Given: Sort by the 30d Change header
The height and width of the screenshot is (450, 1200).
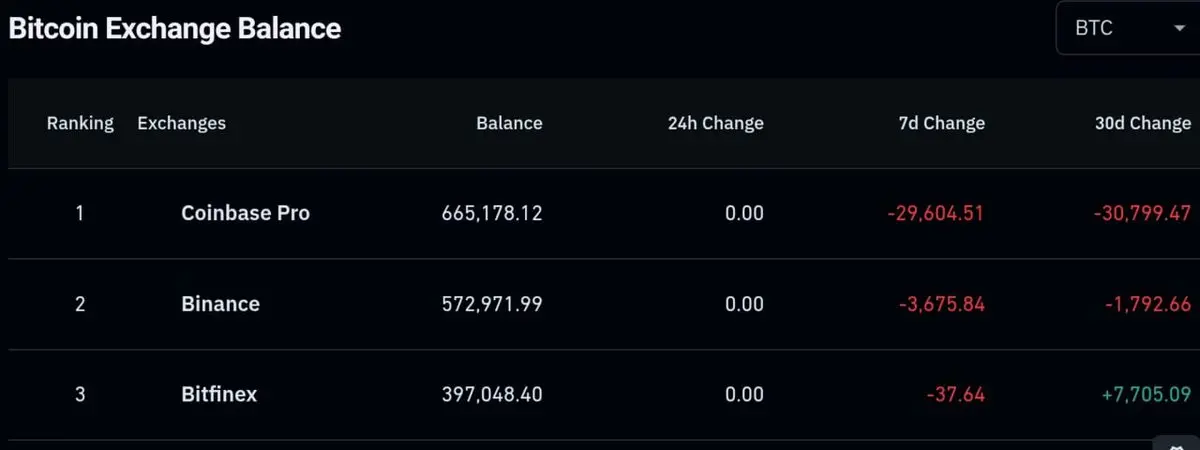Looking at the screenshot, I should [x=1143, y=124].
